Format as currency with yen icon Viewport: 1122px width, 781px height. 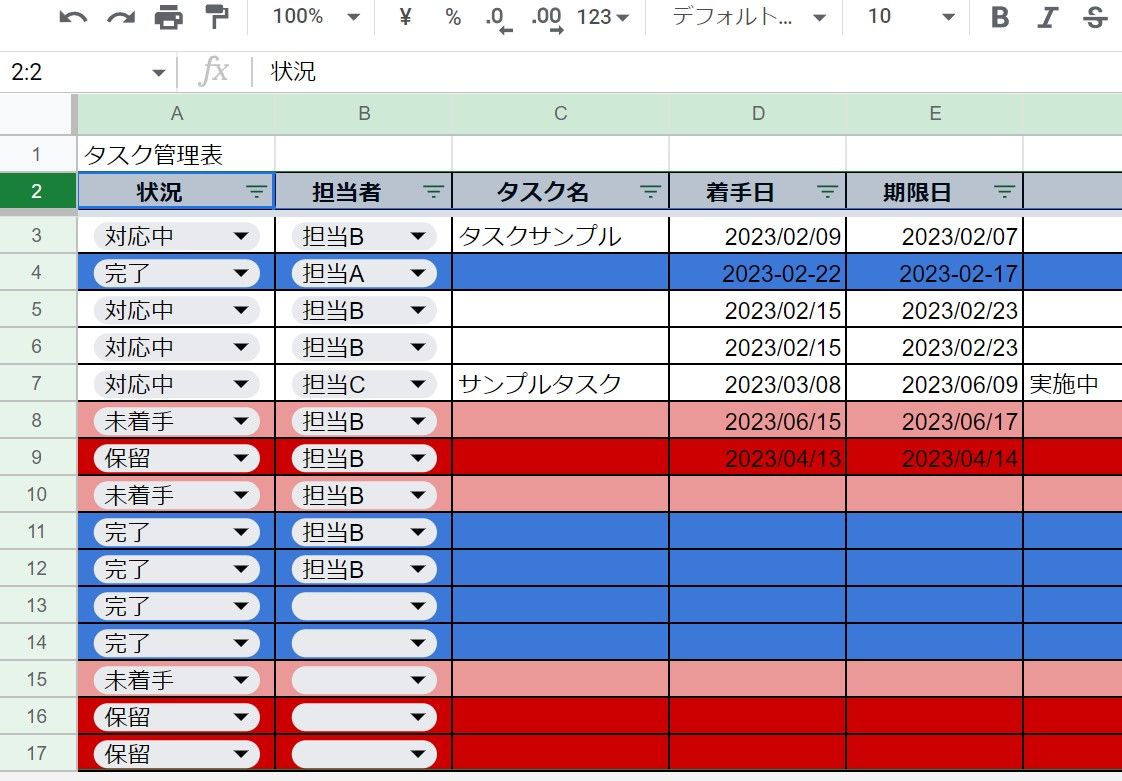coord(405,16)
